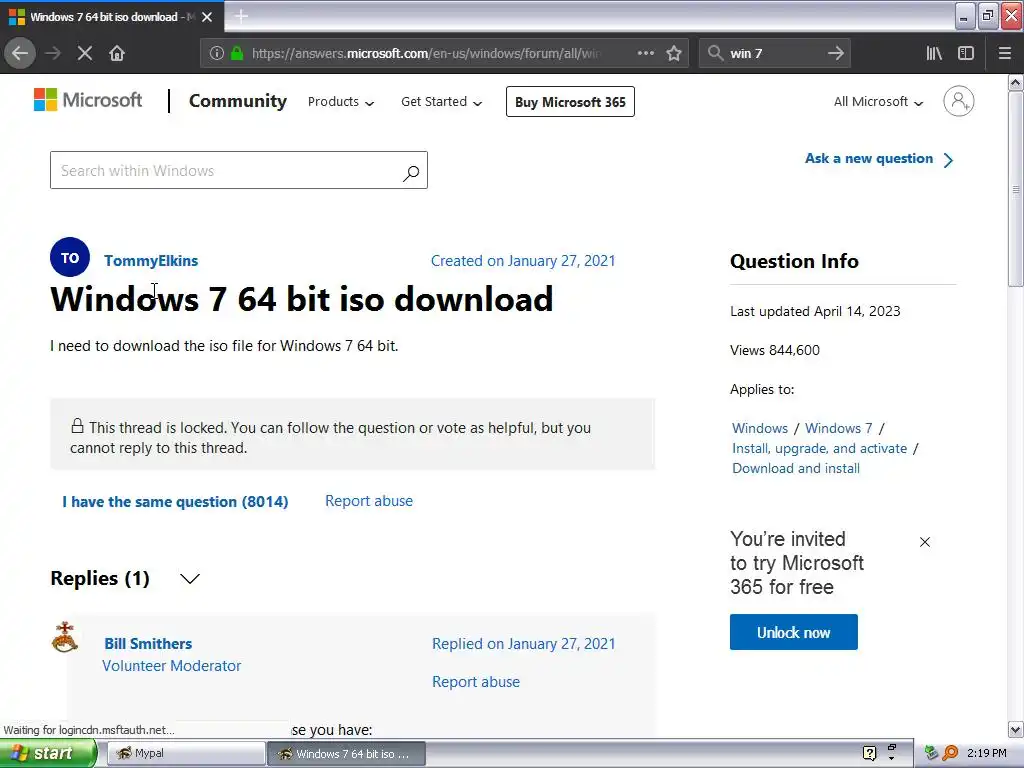The image size is (1024, 768).
Task: Report abuse on Bill Smithers reply
Action: tap(476, 682)
